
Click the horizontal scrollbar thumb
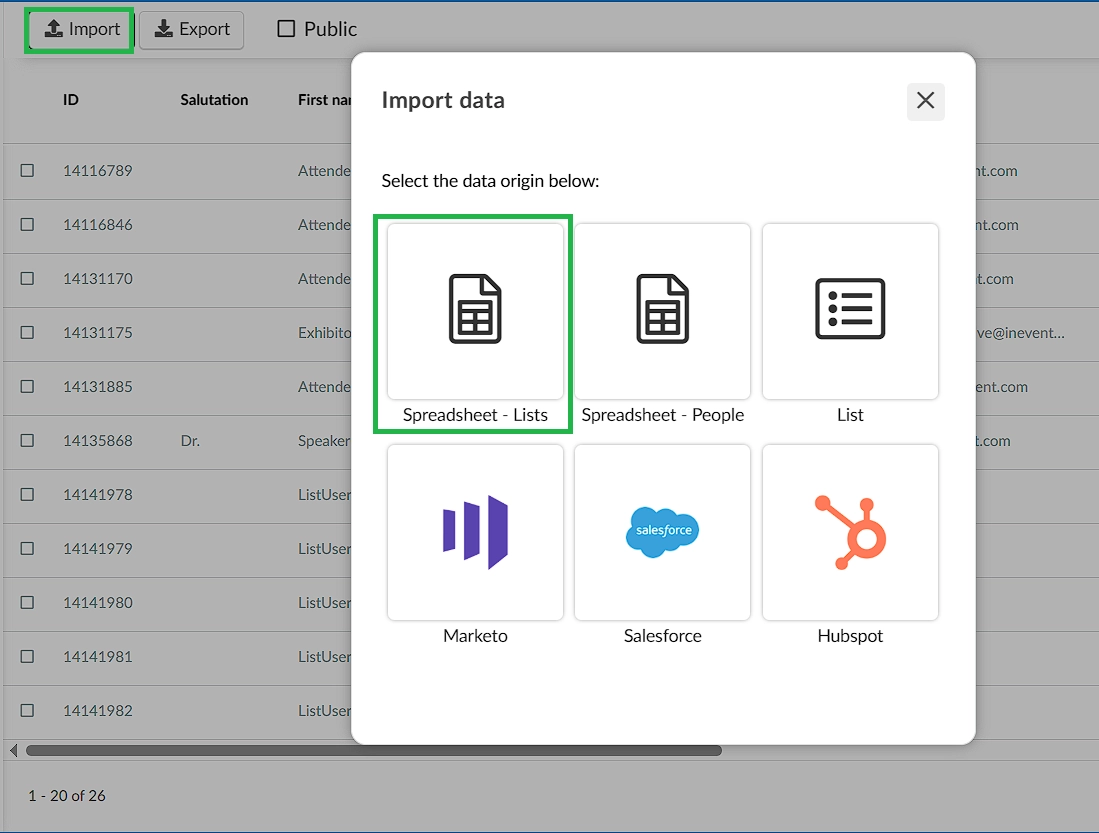pyautogui.click(x=374, y=750)
